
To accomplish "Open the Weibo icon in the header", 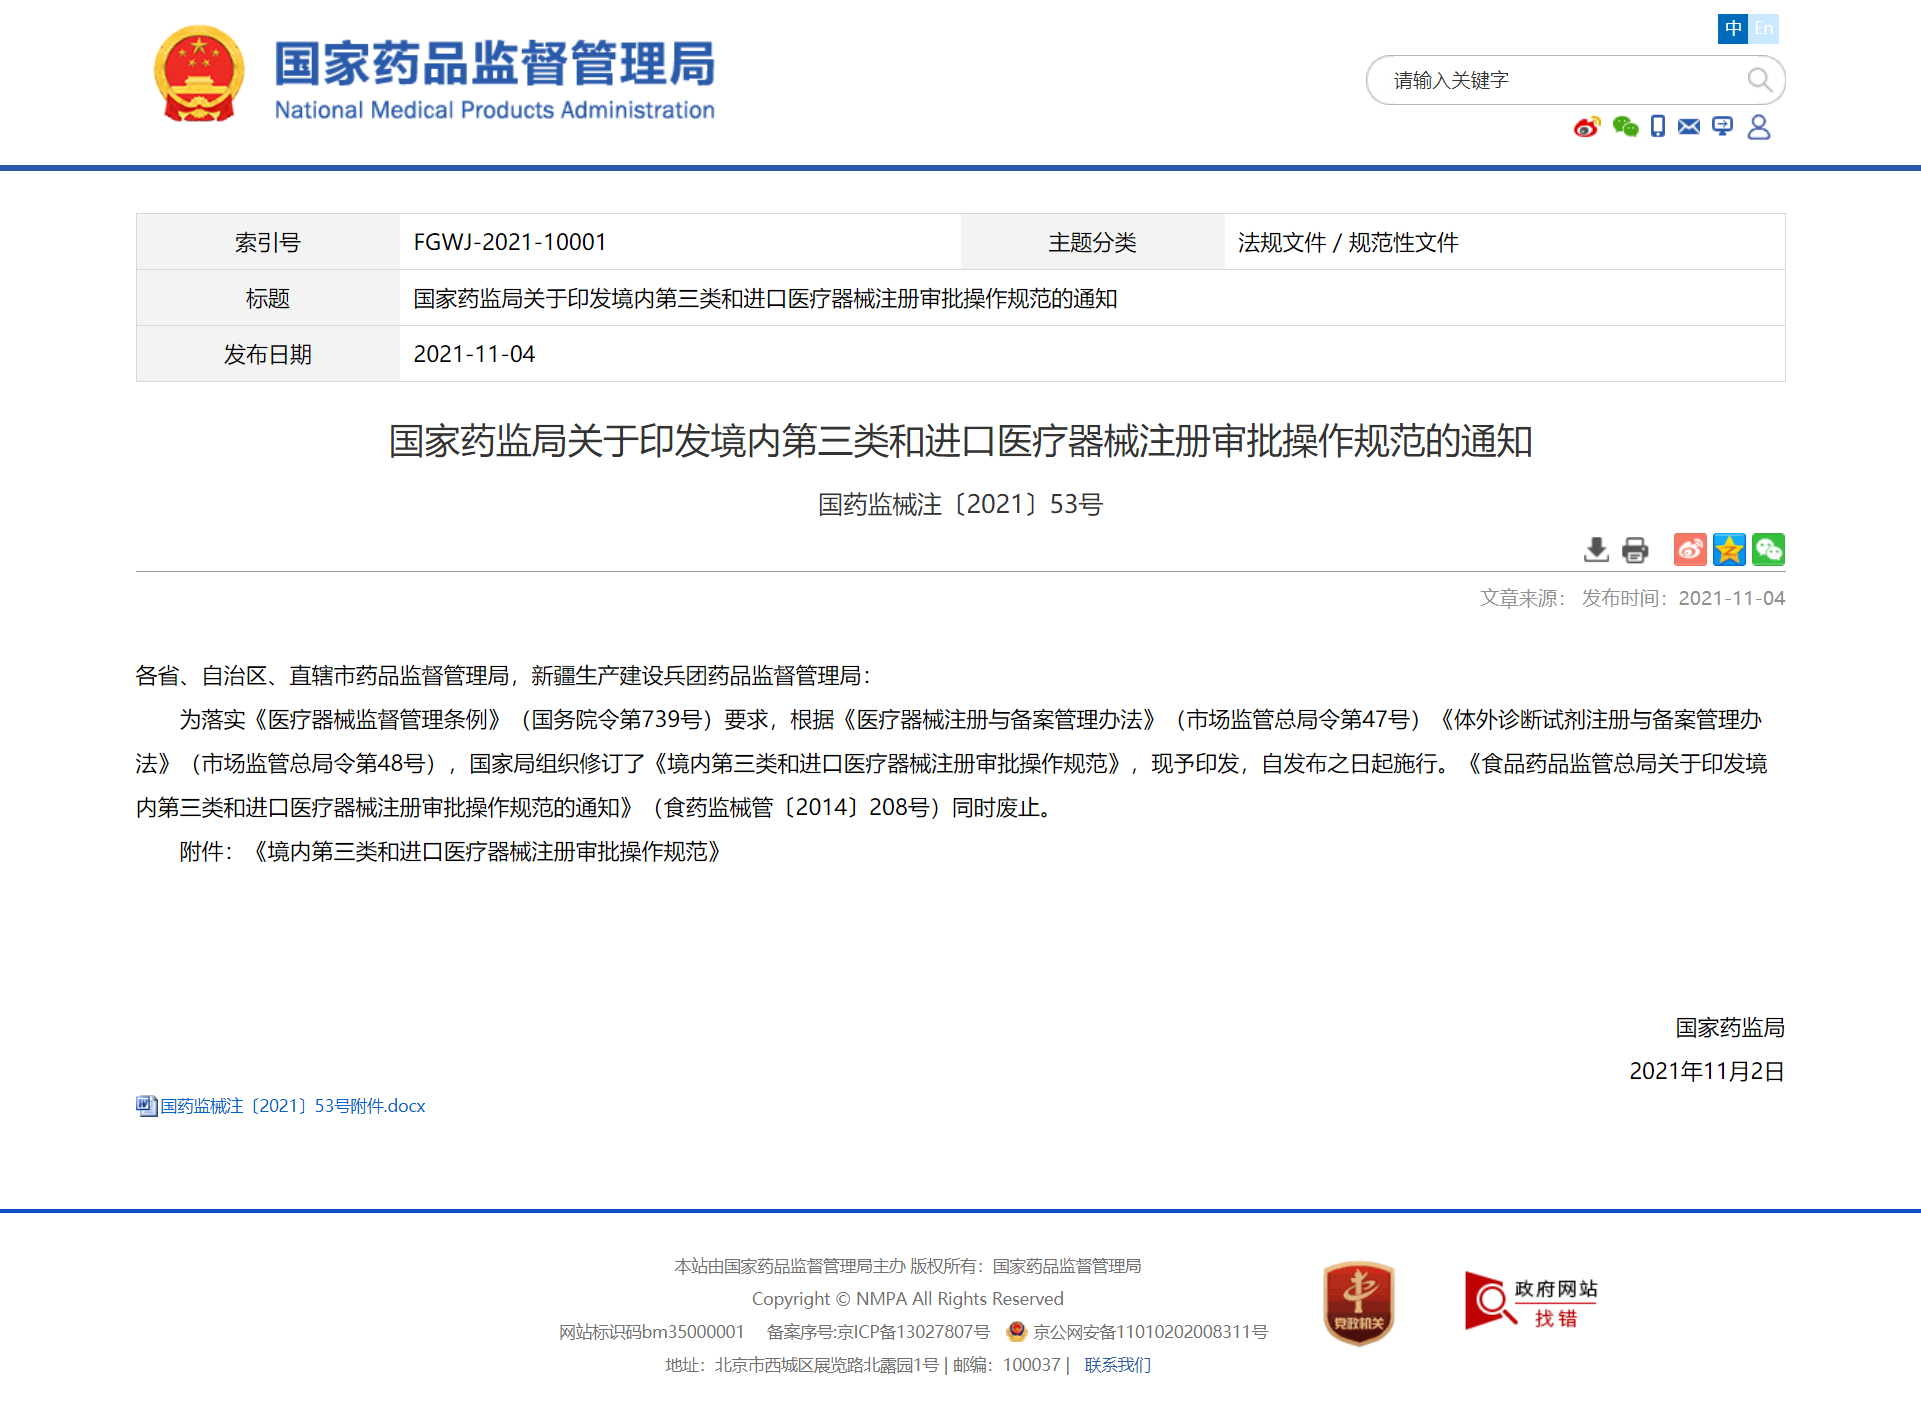I will point(1586,127).
